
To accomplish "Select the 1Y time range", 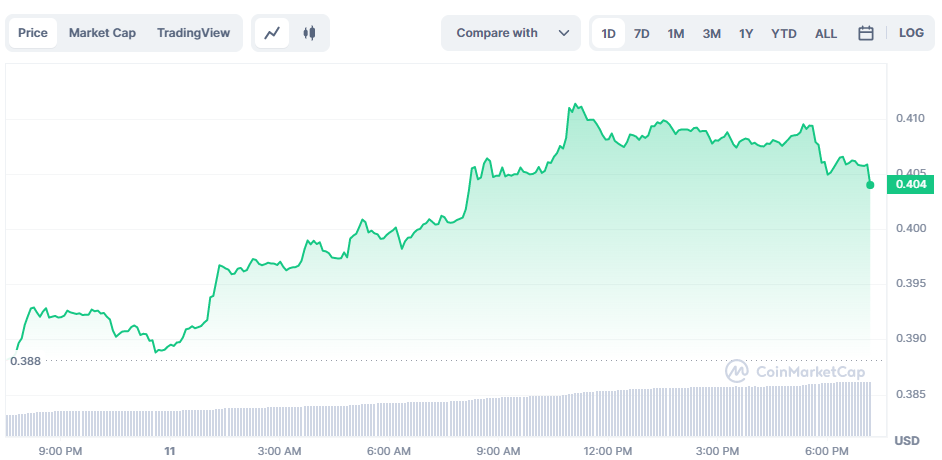I will pyautogui.click(x=746, y=33).
